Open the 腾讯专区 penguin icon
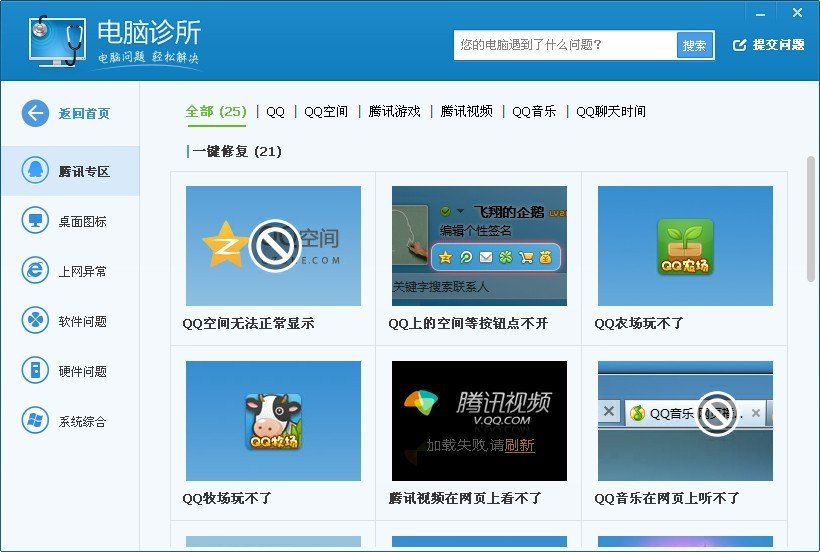 35,170
